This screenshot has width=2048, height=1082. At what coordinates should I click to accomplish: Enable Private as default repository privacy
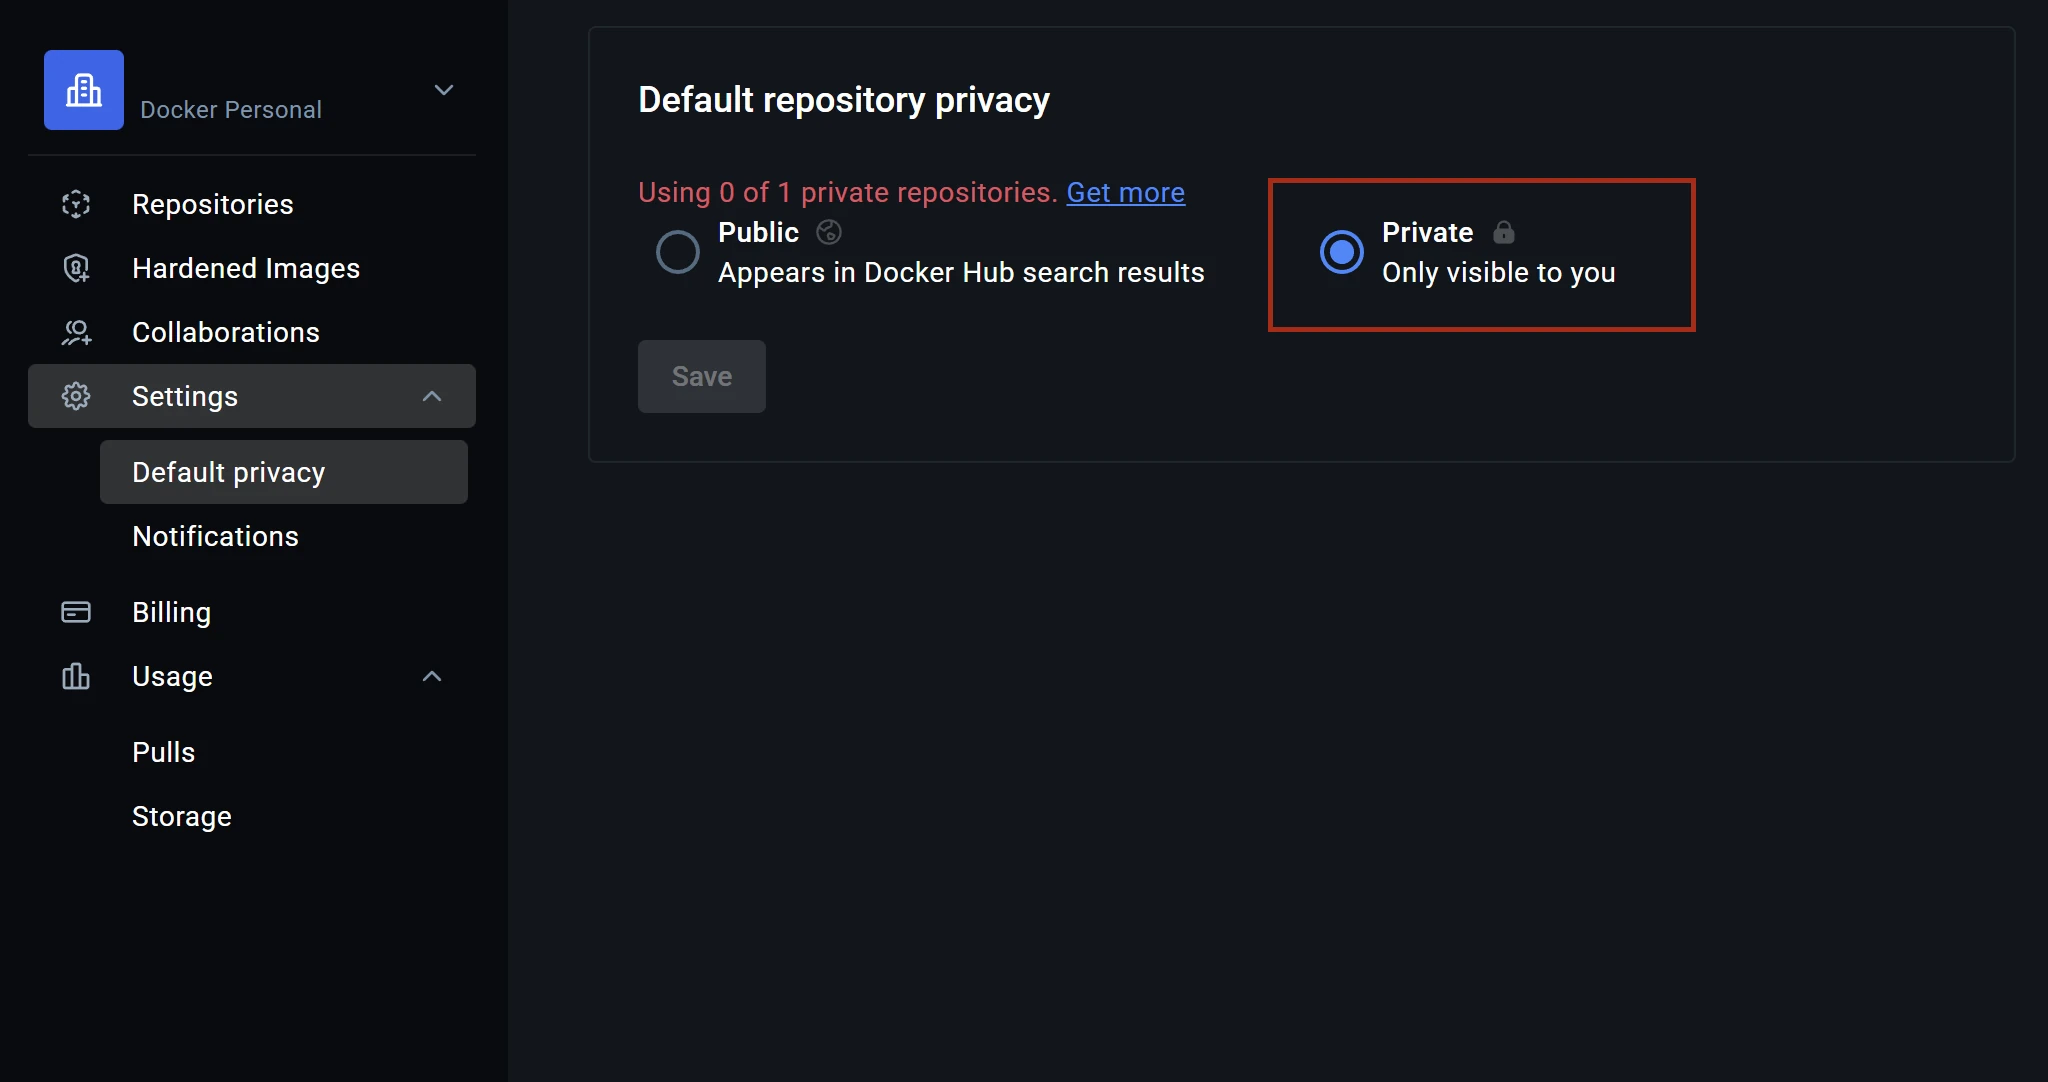1341,252
